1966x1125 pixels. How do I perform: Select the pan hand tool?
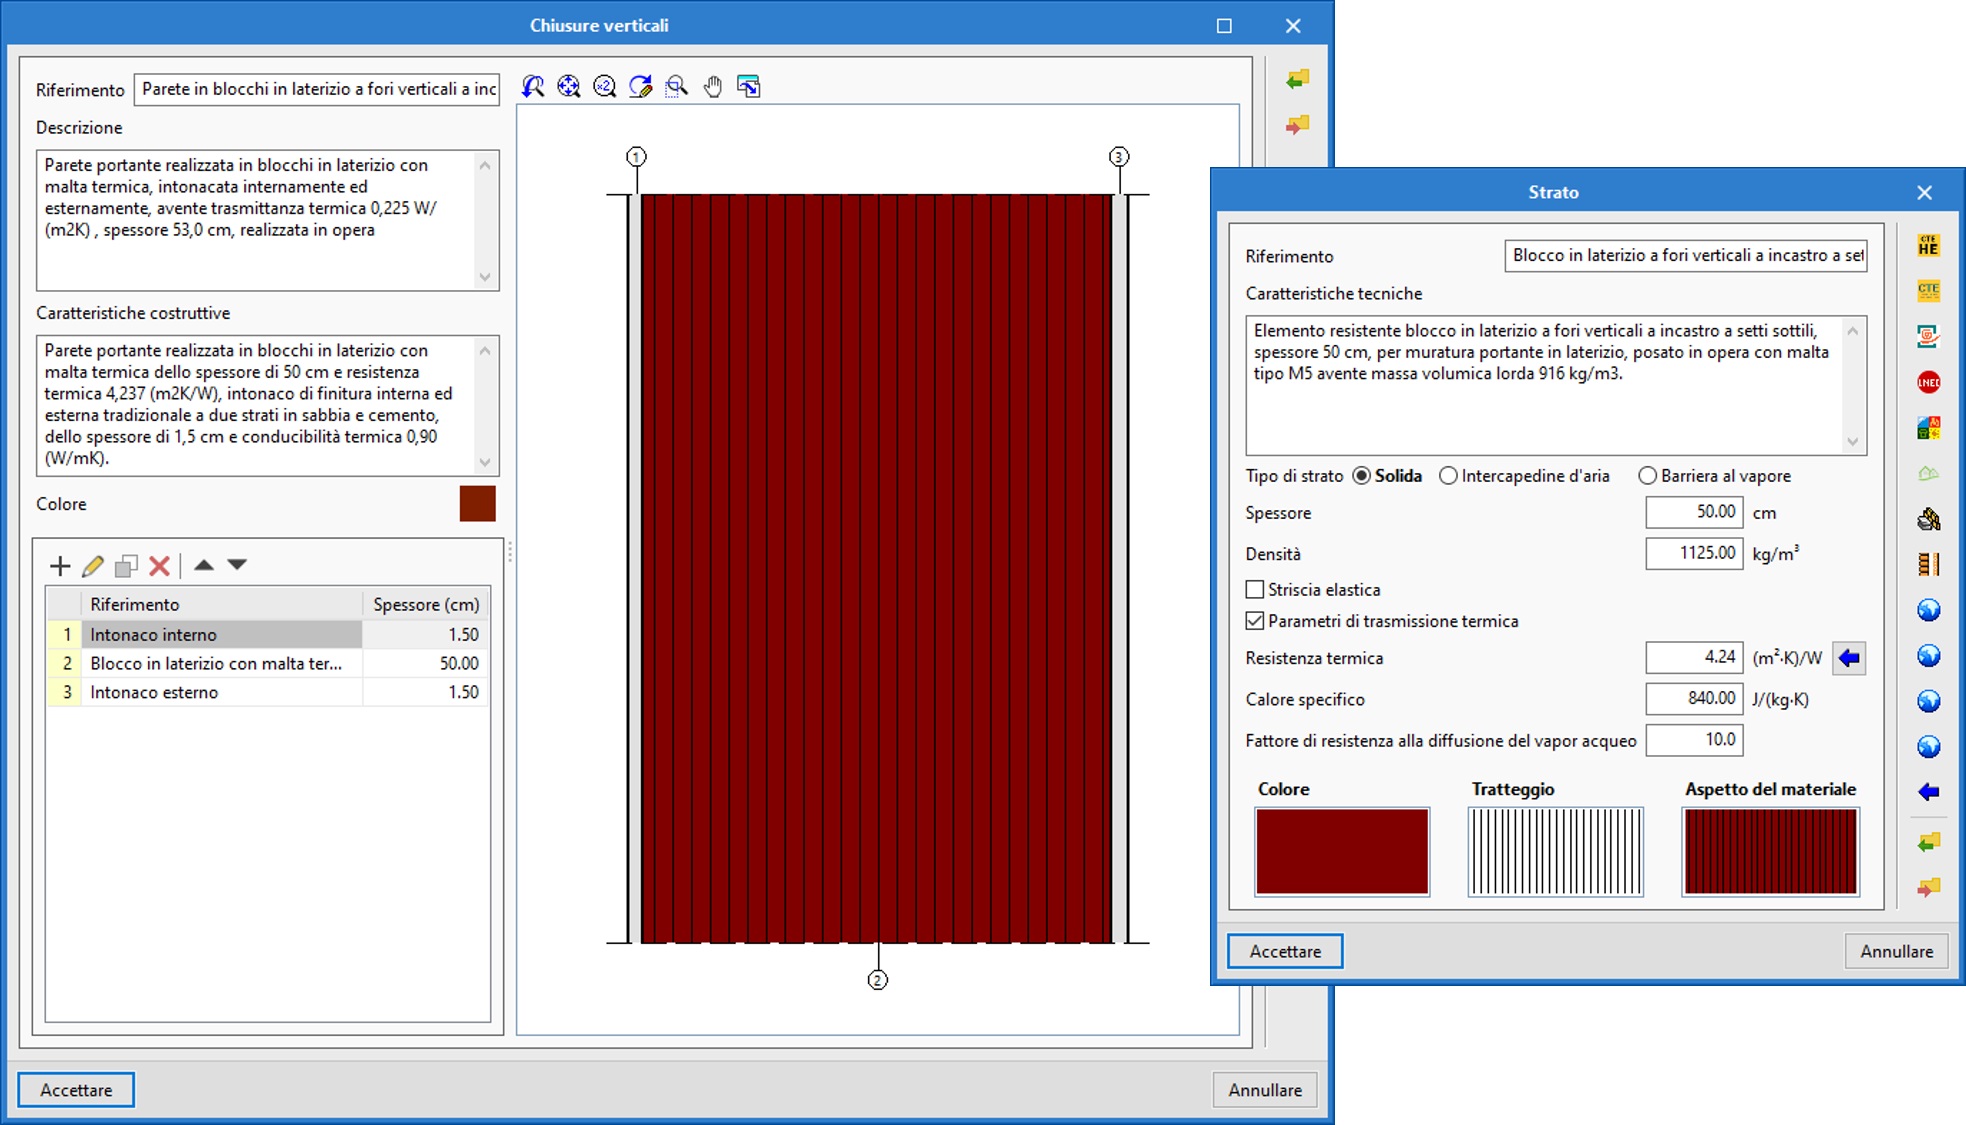point(713,87)
